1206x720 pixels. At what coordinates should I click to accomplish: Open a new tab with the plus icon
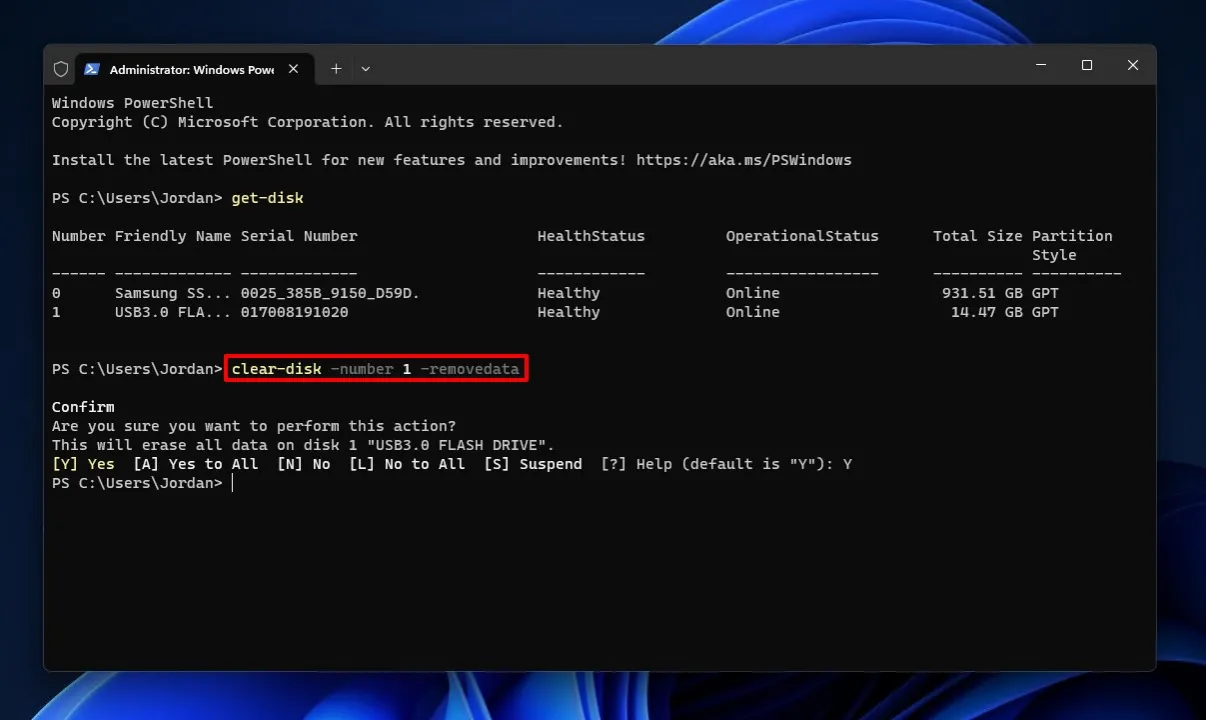pos(336,69)
